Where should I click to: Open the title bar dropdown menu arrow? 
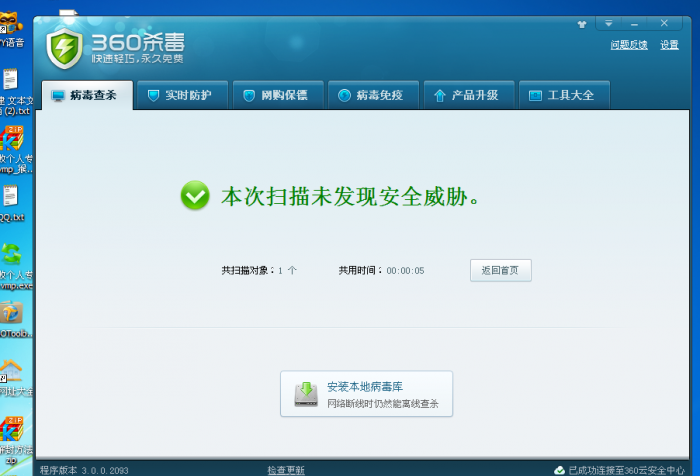tap(608, 23)
